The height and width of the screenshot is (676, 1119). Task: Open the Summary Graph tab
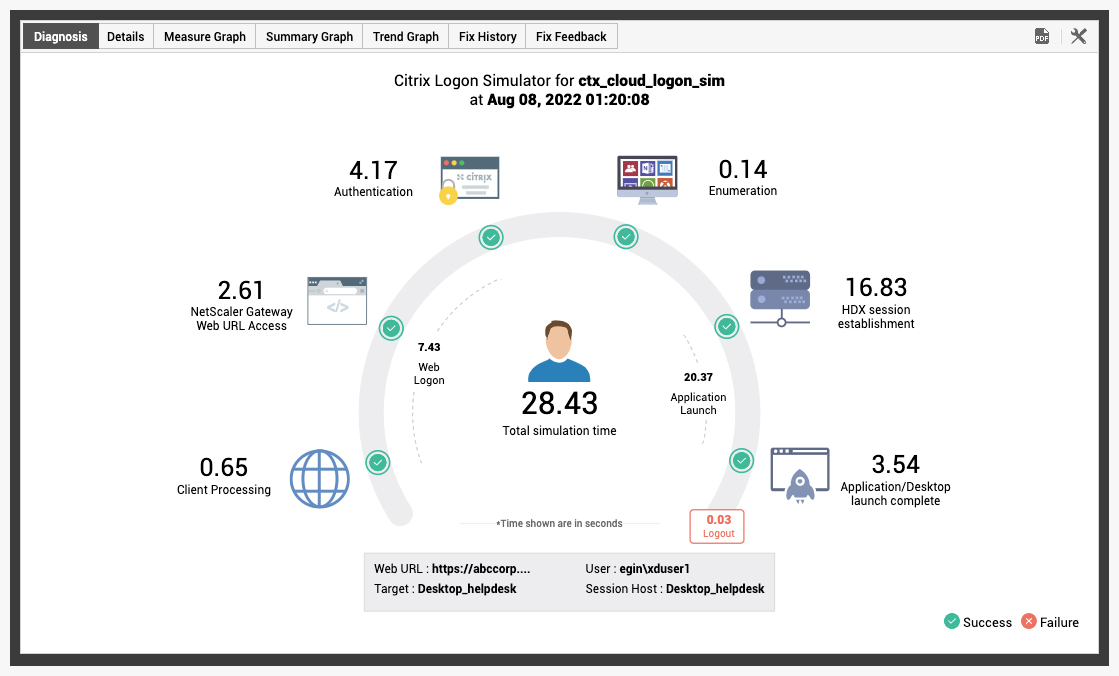coord(309,36)
